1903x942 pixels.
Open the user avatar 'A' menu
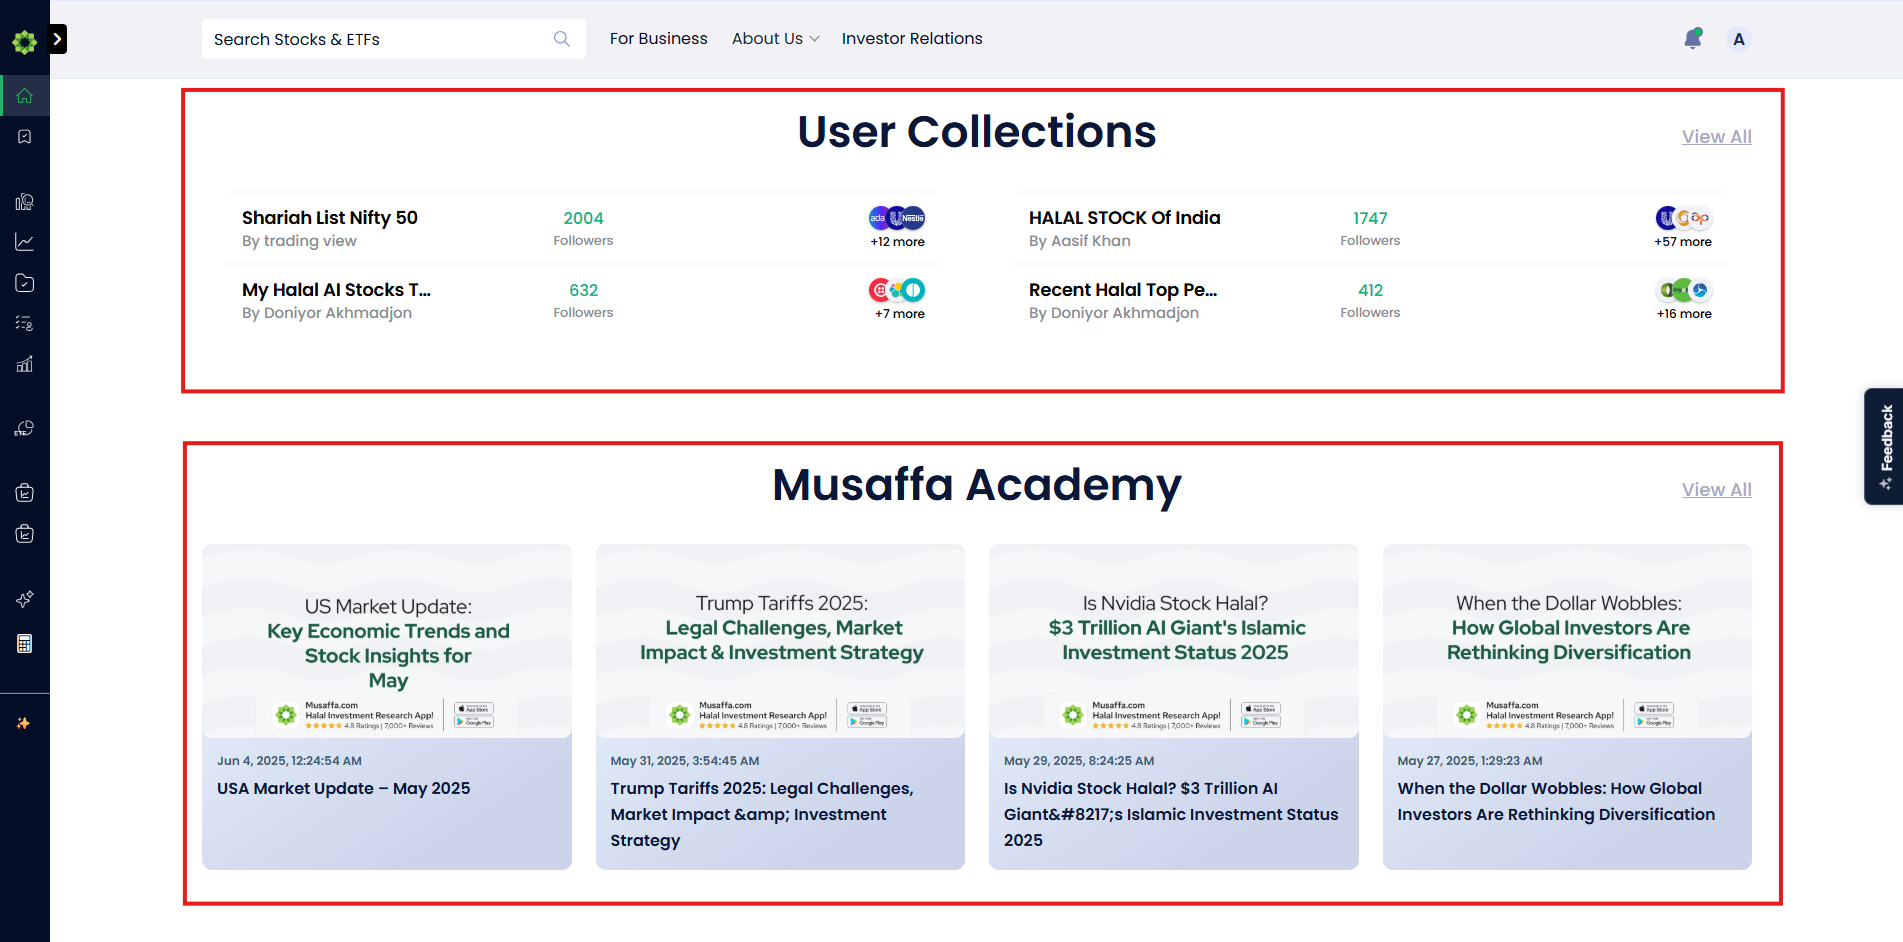coord(1739,39)
